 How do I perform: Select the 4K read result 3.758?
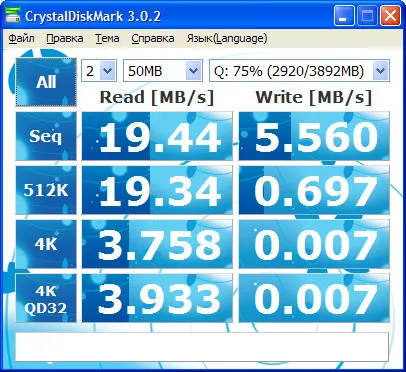click(157, 244)
